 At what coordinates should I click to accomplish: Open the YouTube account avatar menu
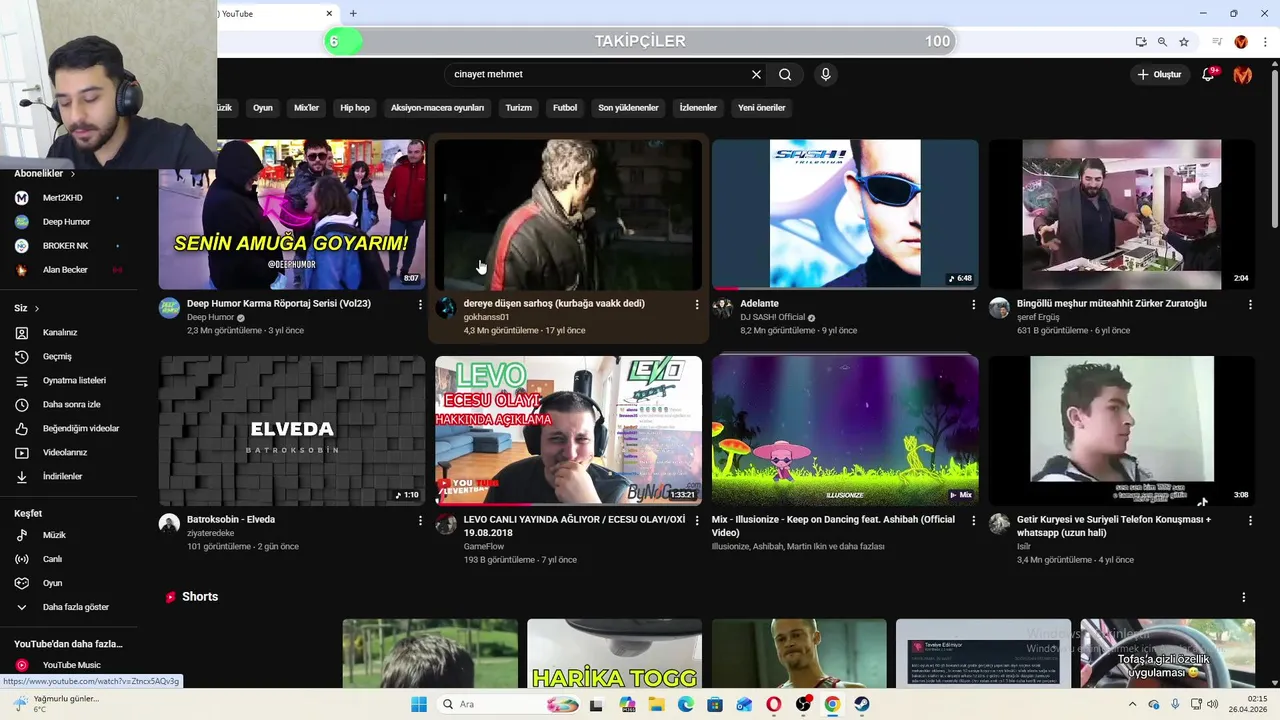click(x=1243, y=74)
